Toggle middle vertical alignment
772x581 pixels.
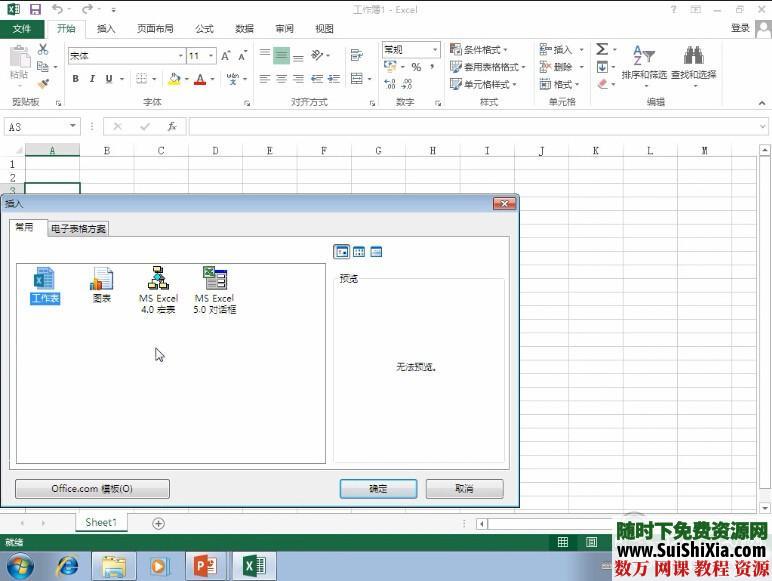(x=281, y=55)
